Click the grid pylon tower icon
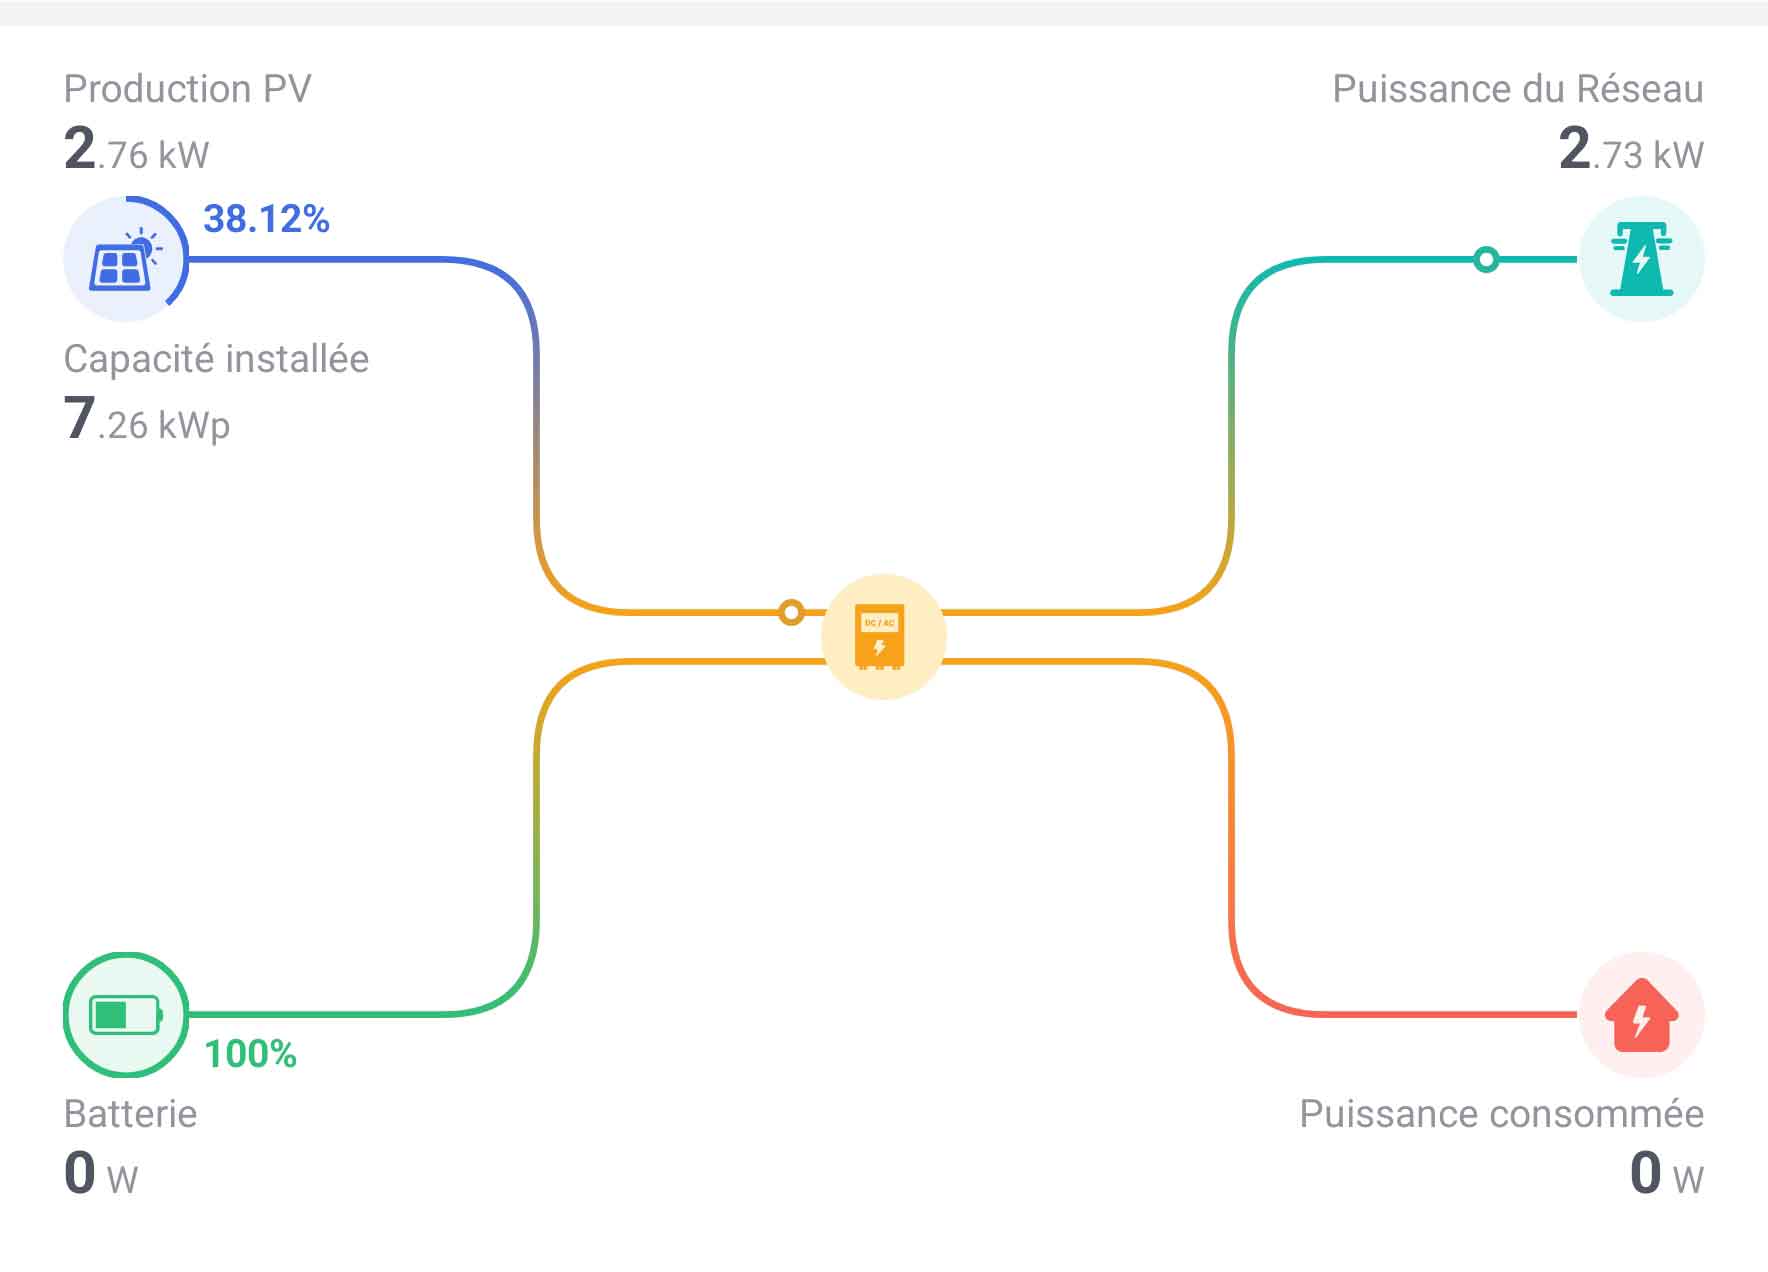The width and height of the screenshot is (1768, 1272). [x=1641, y=259]
